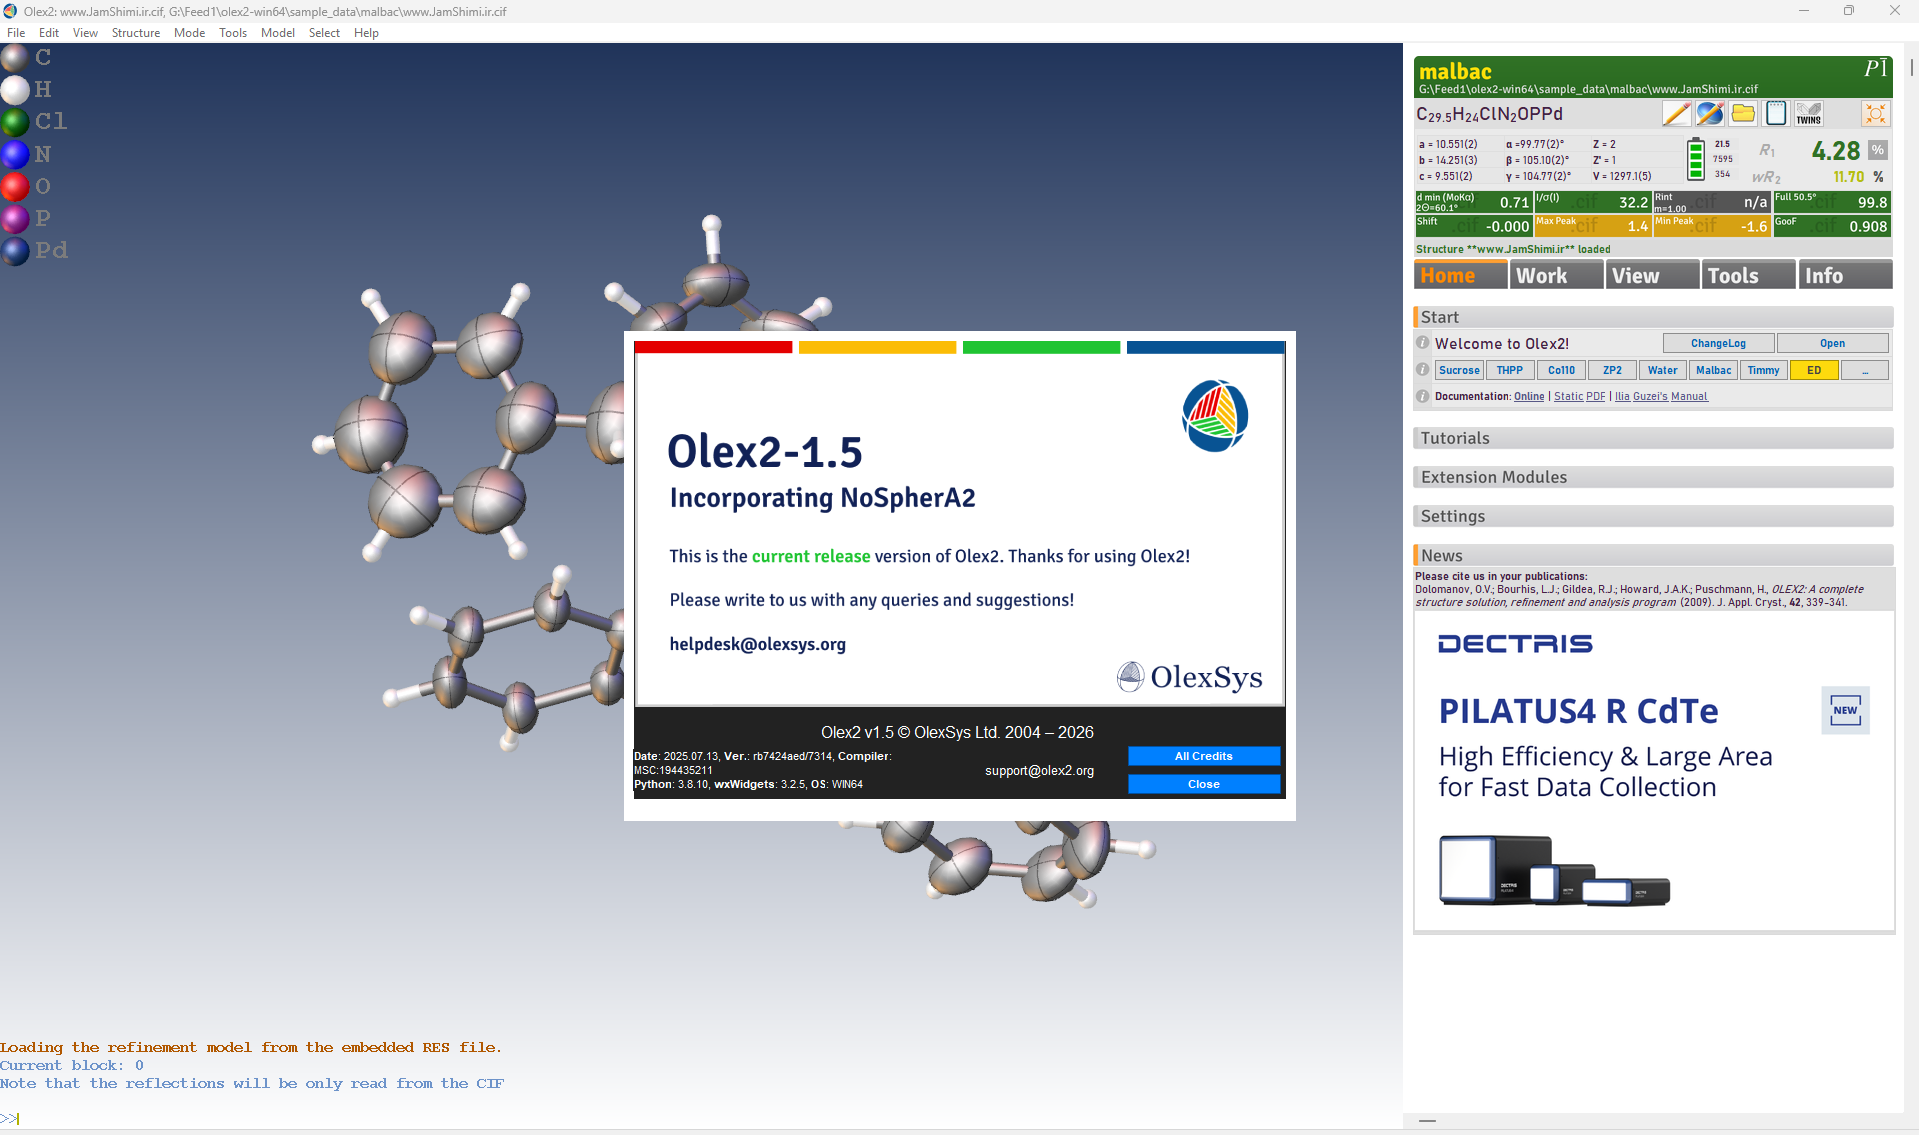The height and width of the screenshot is (1135, 1919).
Task: Click the info icon beside Documentation
Action: pyautogui.click(x=1422, y=396)
